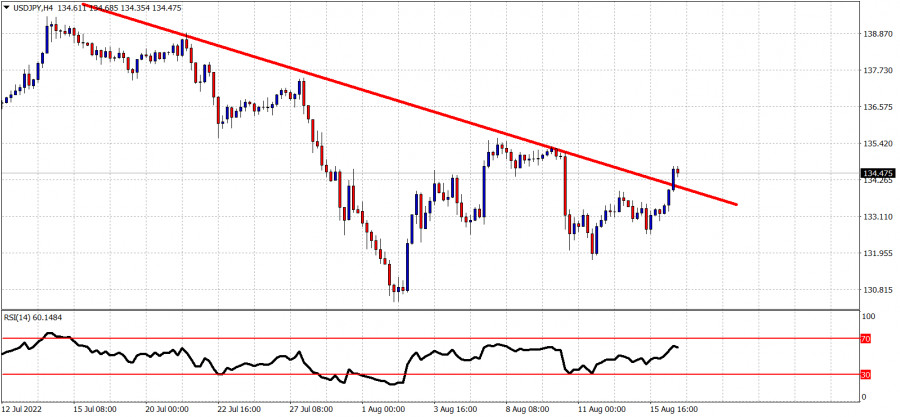Click the 27 Jul 08:00 time label
This screenshot has height=417, width=900.
(311, 410)
